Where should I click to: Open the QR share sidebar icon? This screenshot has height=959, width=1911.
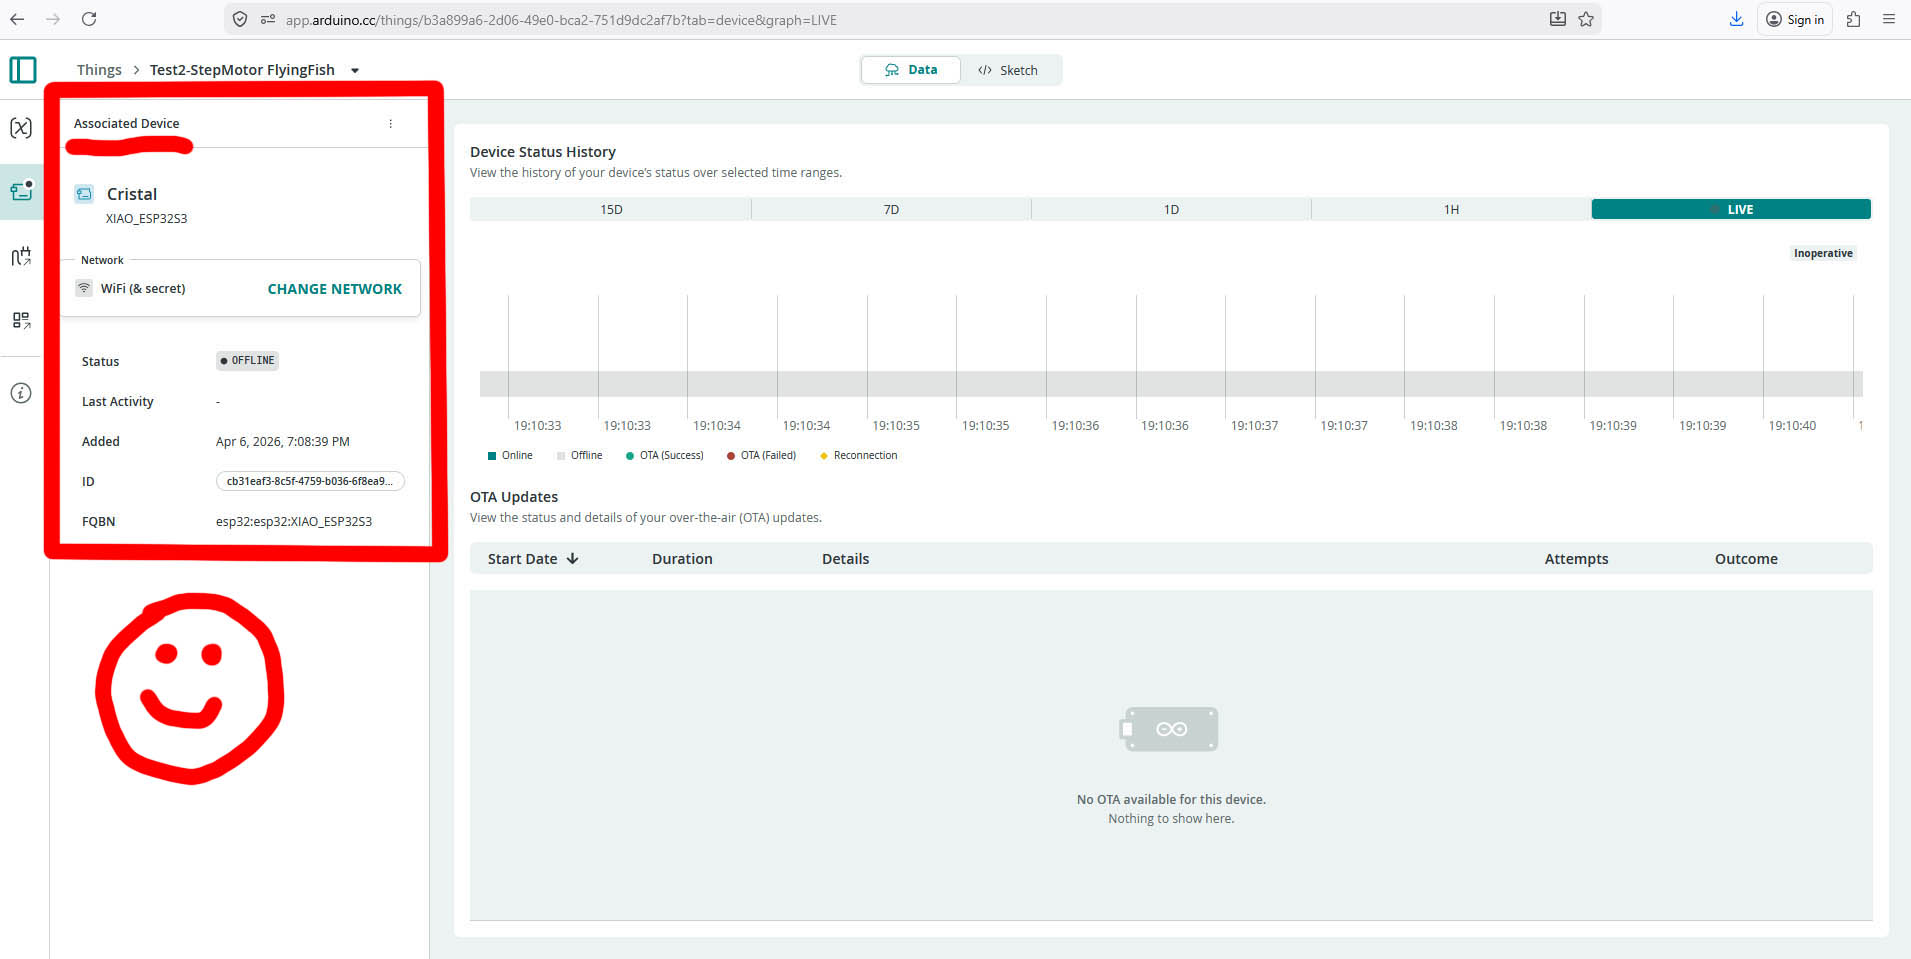(21, 320)
